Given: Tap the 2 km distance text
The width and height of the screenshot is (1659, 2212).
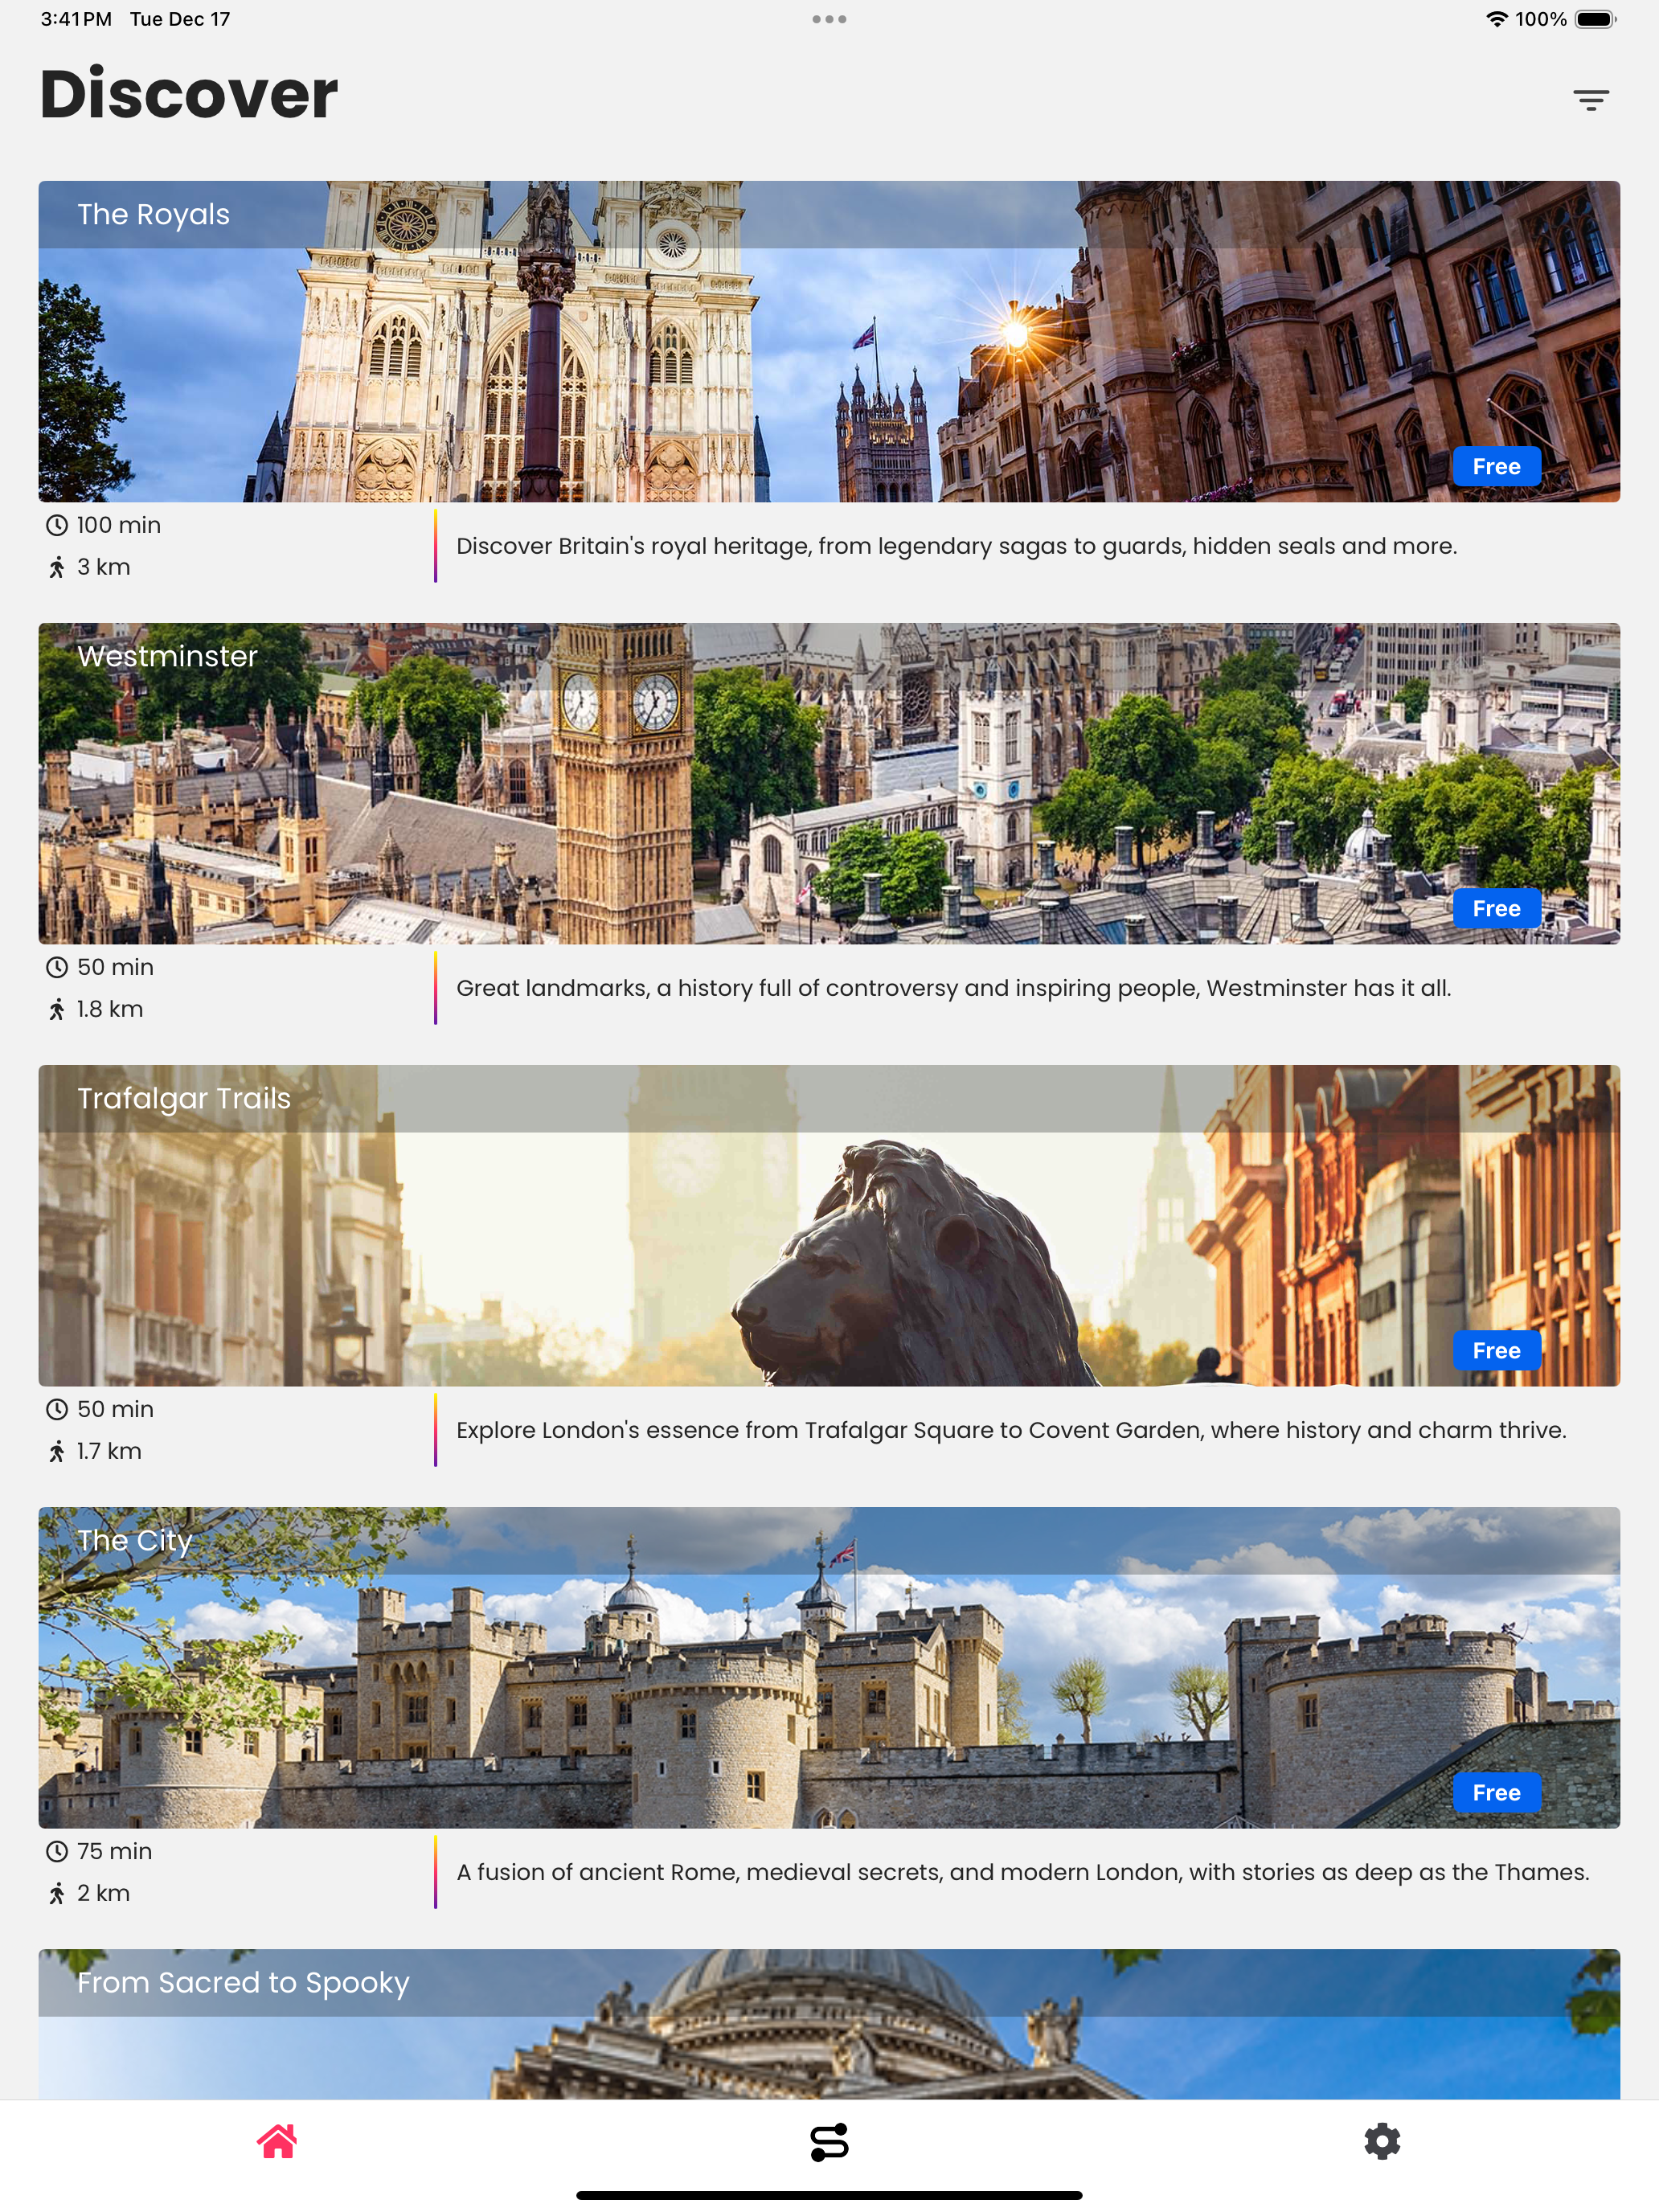Looking at the screenshot, I should (104, 1893).
